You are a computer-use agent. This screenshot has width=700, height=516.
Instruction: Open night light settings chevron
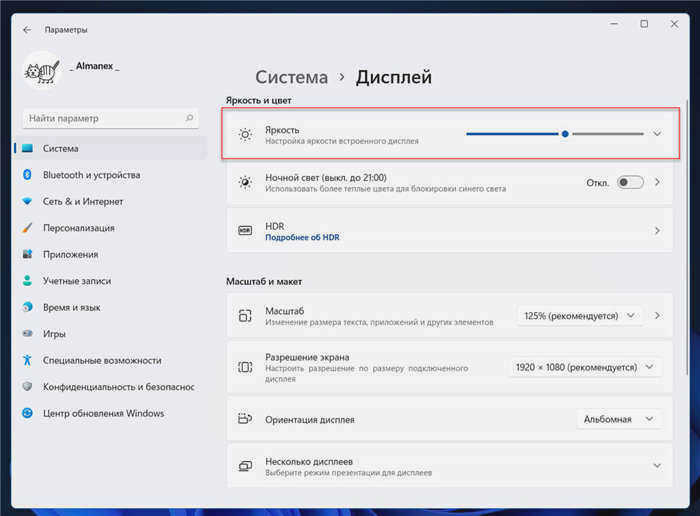click(657, 182)
